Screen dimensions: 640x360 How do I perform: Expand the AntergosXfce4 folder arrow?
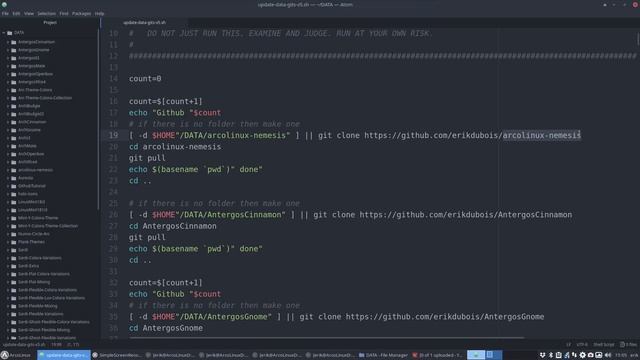point(8,82)
